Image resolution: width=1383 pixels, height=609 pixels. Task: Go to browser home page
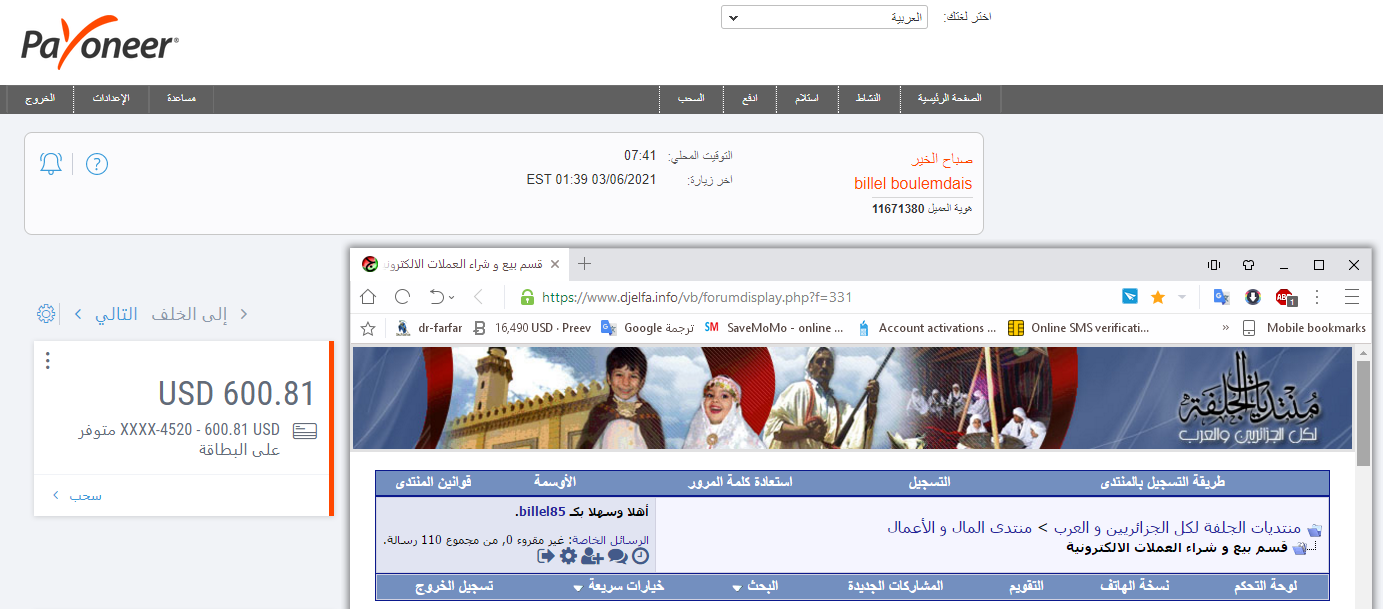tap(368, 297)
